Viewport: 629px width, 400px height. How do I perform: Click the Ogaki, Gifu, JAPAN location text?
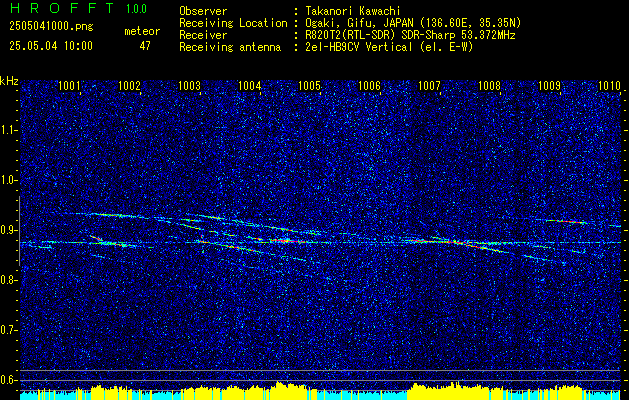412,23
